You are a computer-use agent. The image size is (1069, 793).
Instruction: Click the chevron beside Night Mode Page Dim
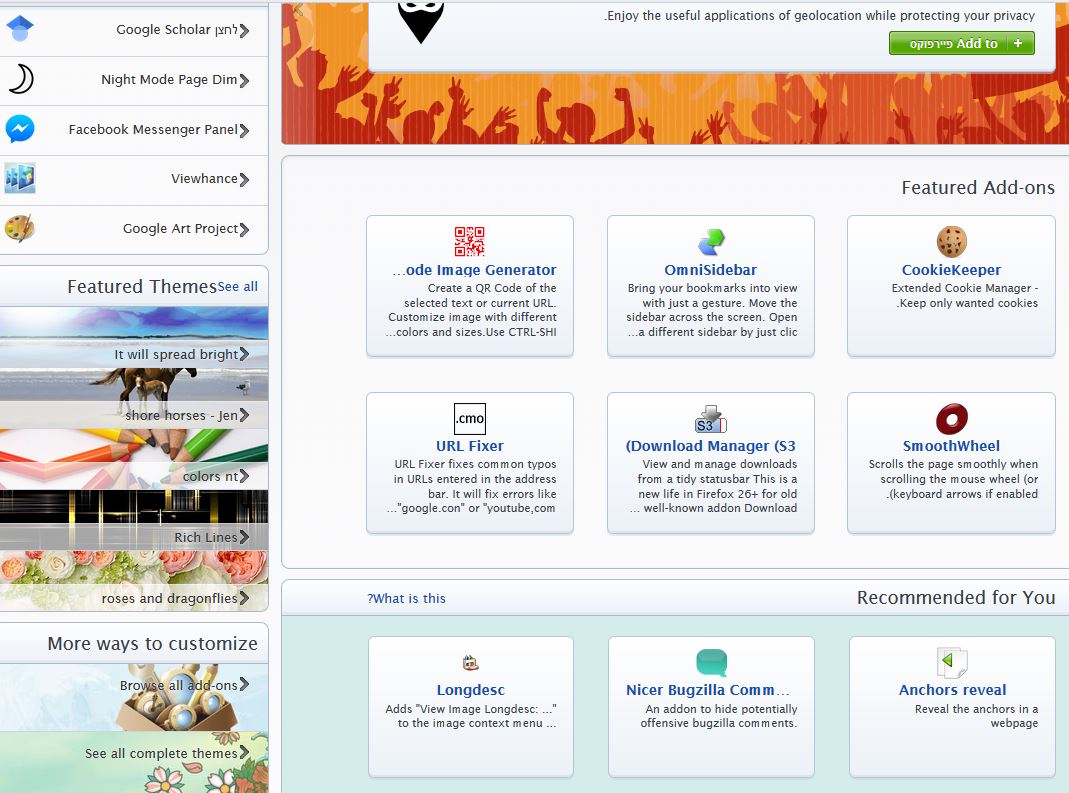(245, 80)
